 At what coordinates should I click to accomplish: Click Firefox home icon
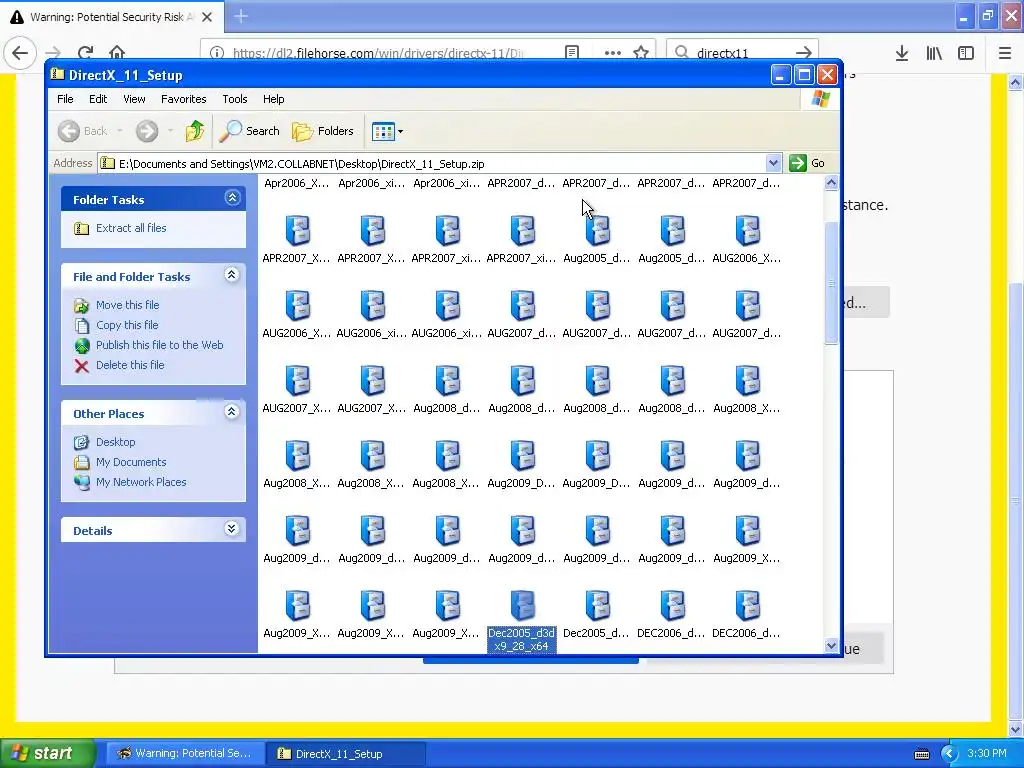click(117, 53)
